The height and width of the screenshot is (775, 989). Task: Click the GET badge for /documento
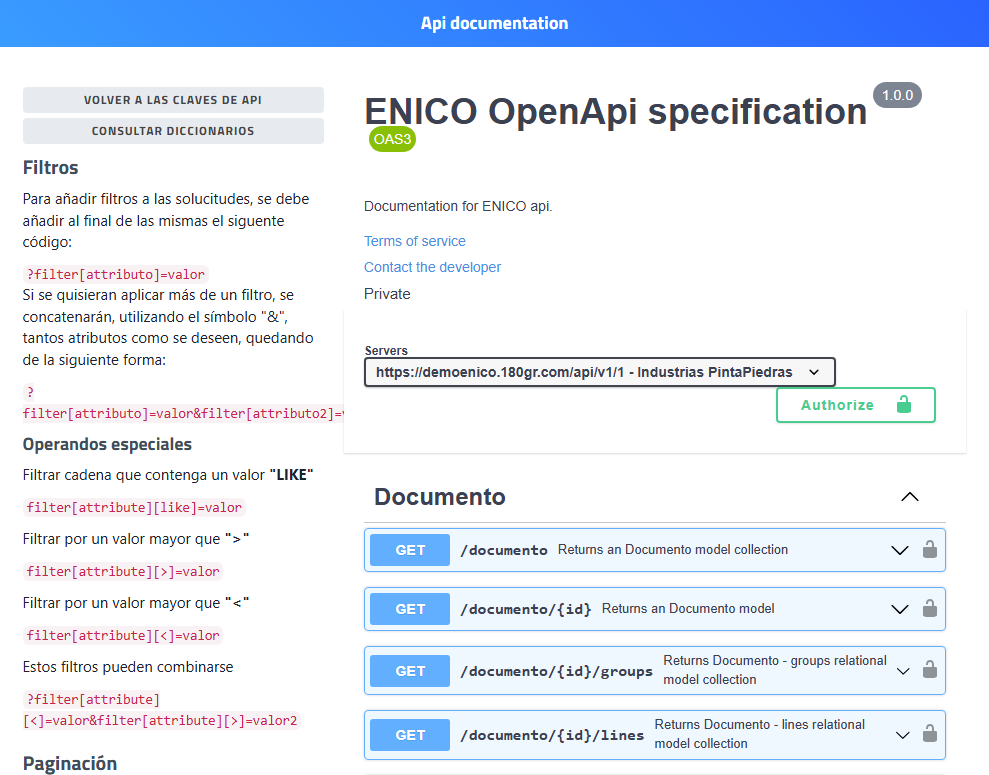pos(410,550)
